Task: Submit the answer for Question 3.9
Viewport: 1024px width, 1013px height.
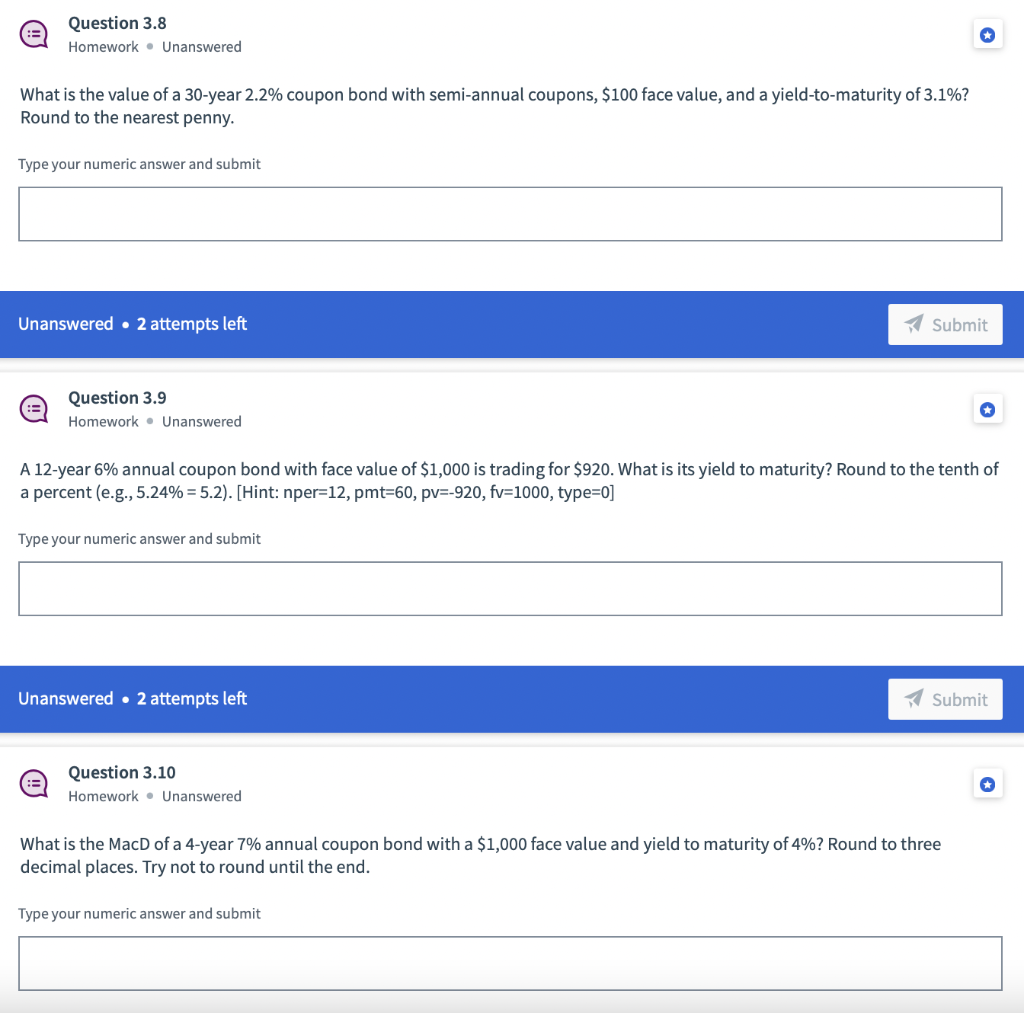Action: tap(945, 699)
